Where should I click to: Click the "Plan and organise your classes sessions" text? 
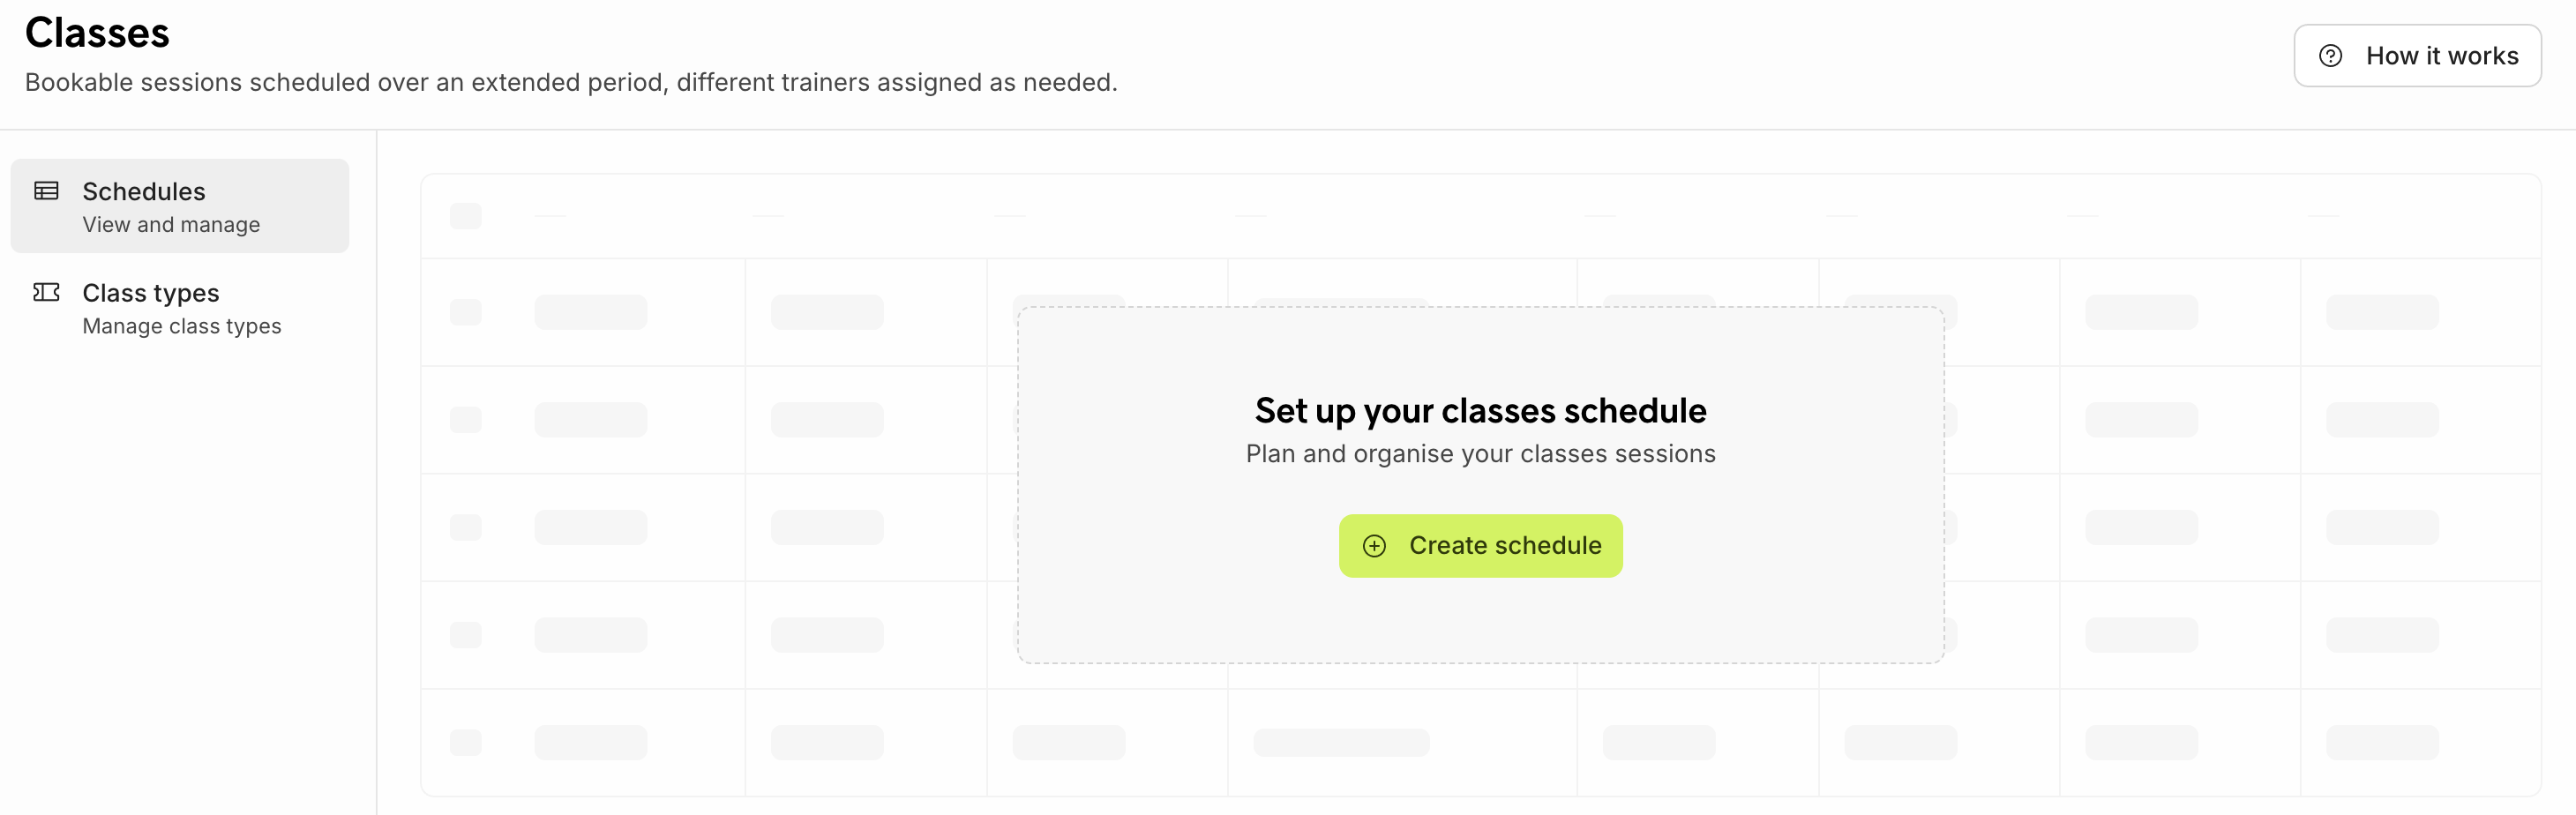pyautogui.click(x=1480, y=454)
